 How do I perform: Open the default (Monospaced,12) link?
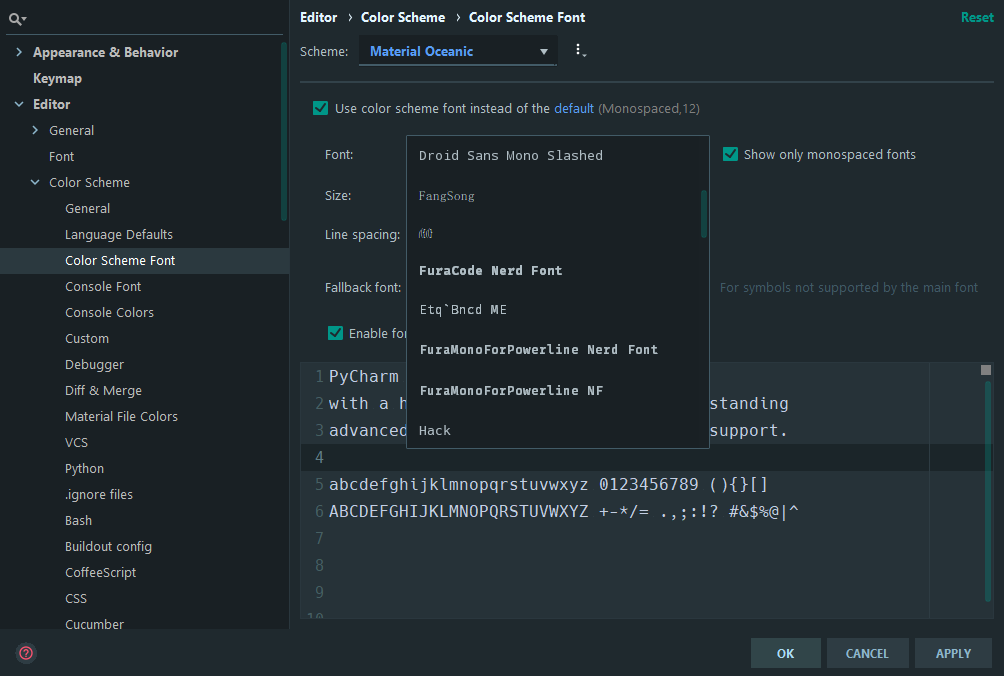coord(574,108)
